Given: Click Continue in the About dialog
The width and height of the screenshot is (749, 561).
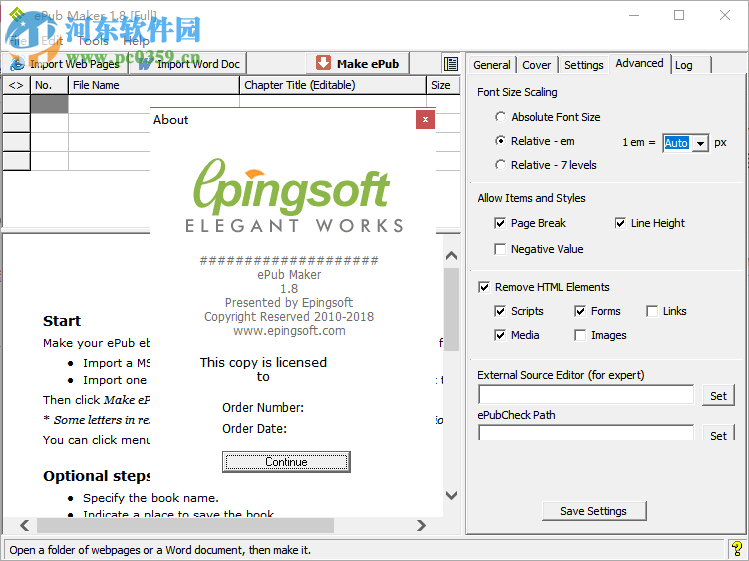Looking at the screenshot, I should pos(286,462).
